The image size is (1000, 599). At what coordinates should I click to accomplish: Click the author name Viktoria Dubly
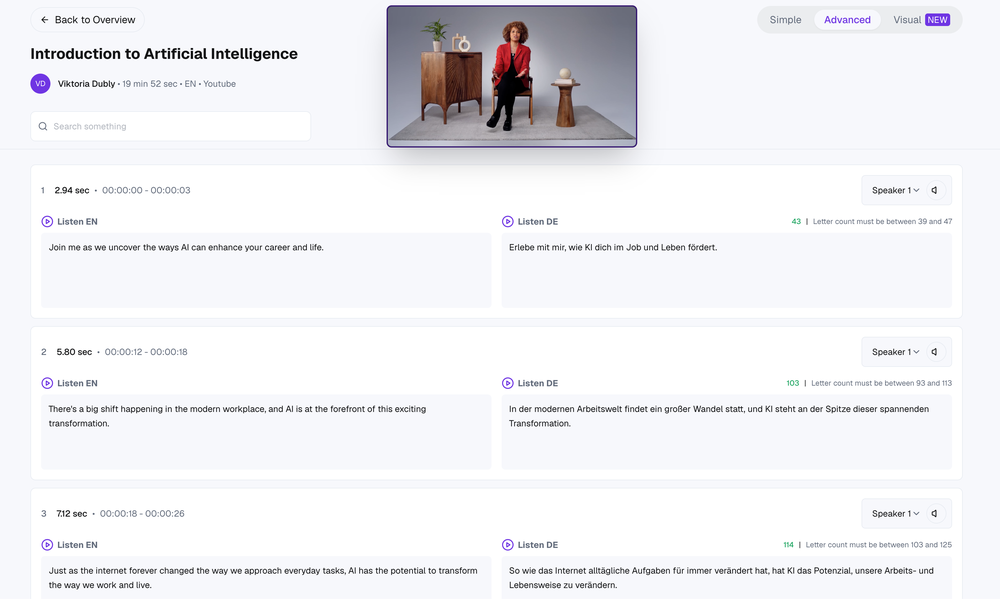coord(86,84)
